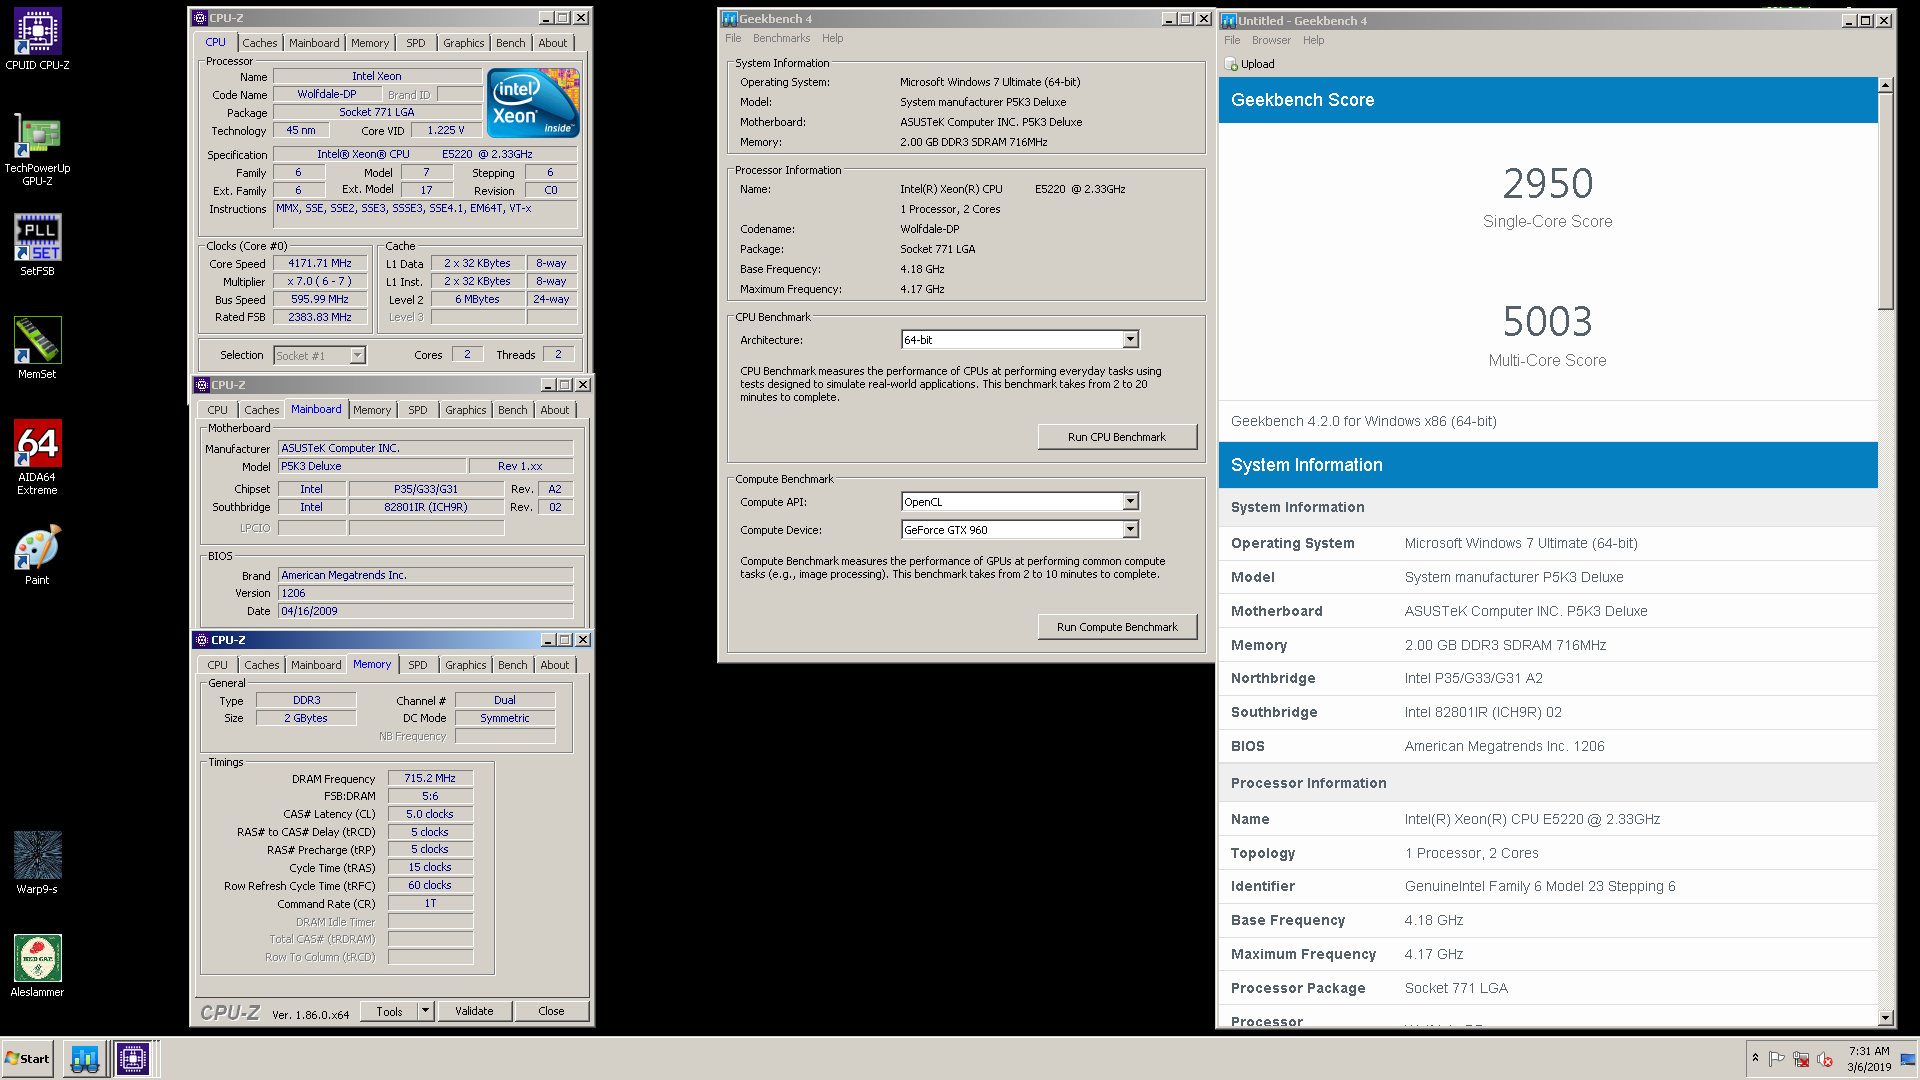Click the Command Rate 1T value
This screenshot has height=1080, width=1920.
430,903
